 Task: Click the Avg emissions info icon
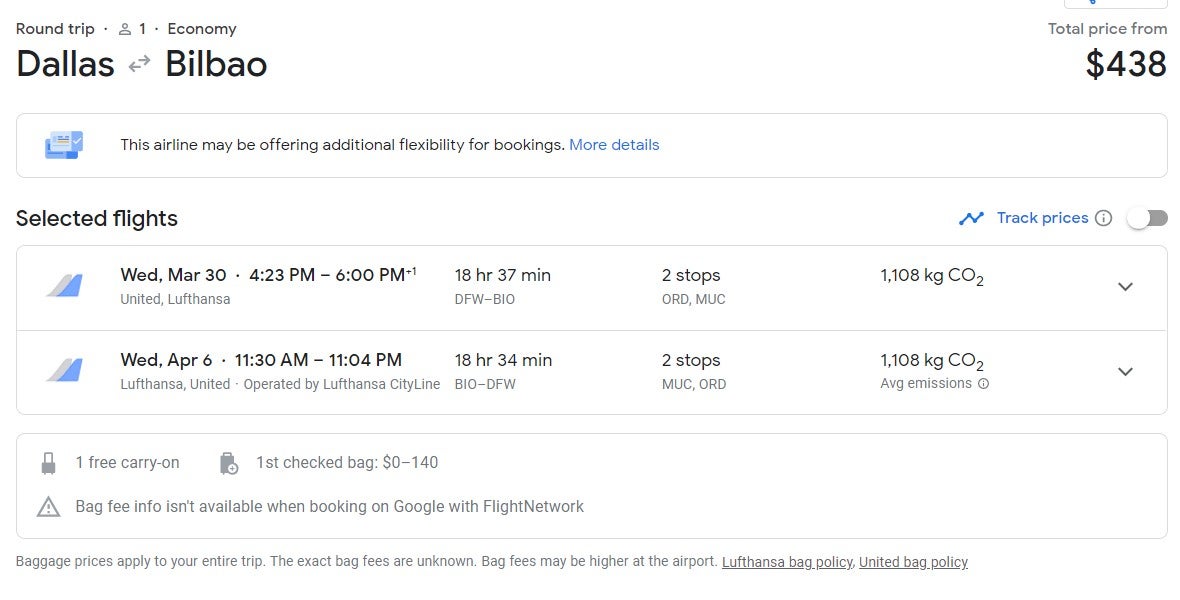tap(983, 384)
